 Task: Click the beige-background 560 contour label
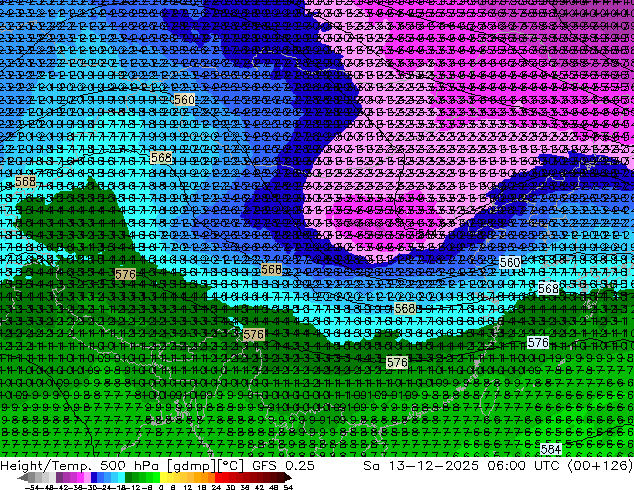(x=184, y=99)
